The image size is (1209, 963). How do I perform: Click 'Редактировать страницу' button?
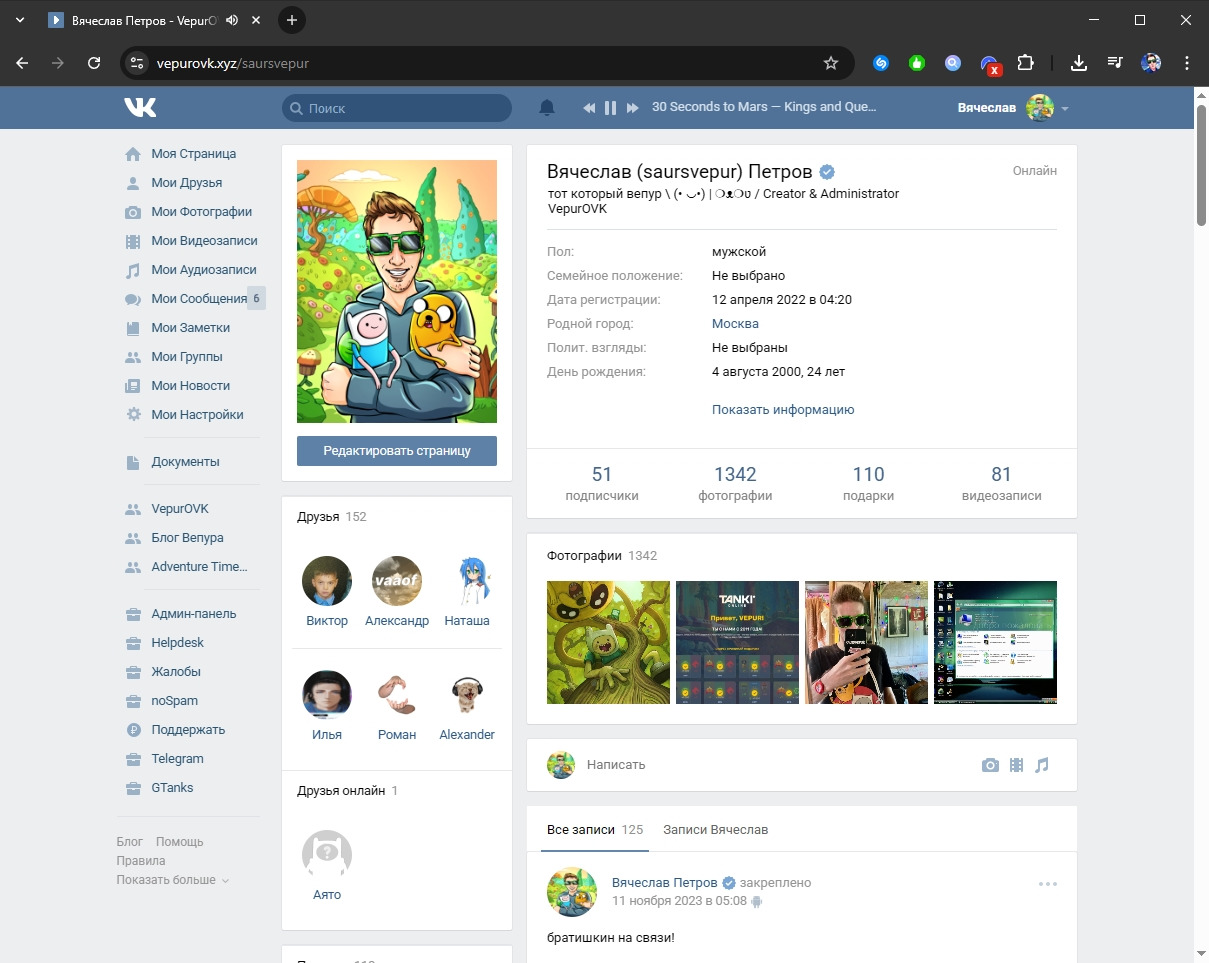[x=397, y=451]
